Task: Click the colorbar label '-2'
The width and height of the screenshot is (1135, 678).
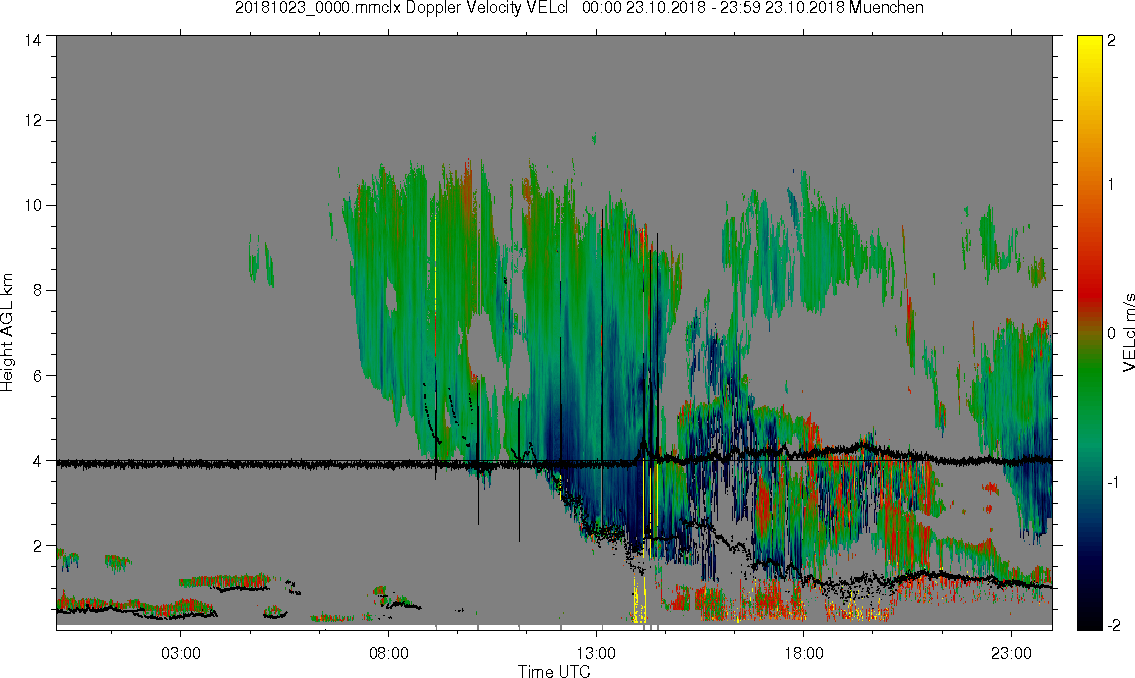Action: click(1113, 625)
